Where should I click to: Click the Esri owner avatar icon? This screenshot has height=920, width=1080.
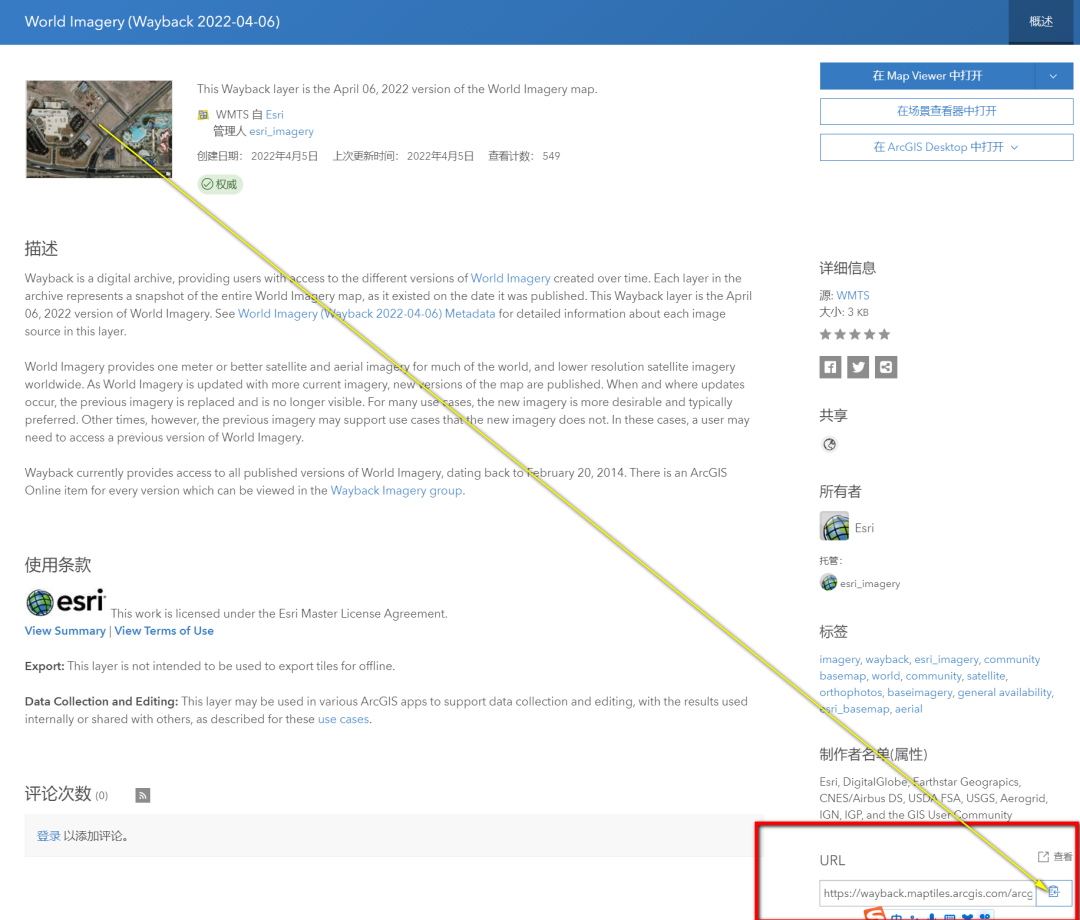[834, 527]
